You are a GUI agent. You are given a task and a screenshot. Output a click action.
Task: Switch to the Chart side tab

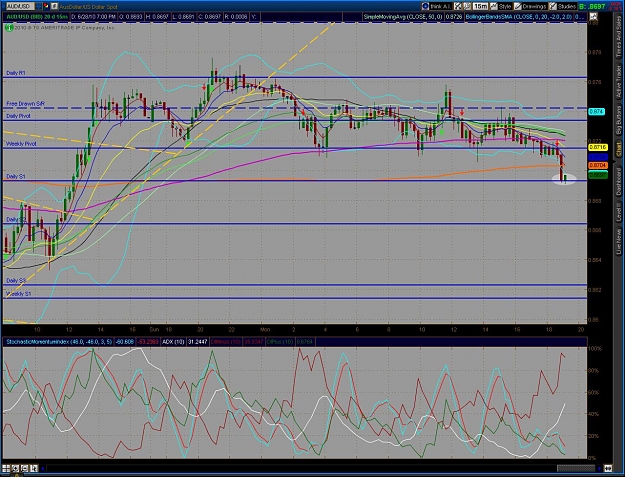[x=619, y=150]
